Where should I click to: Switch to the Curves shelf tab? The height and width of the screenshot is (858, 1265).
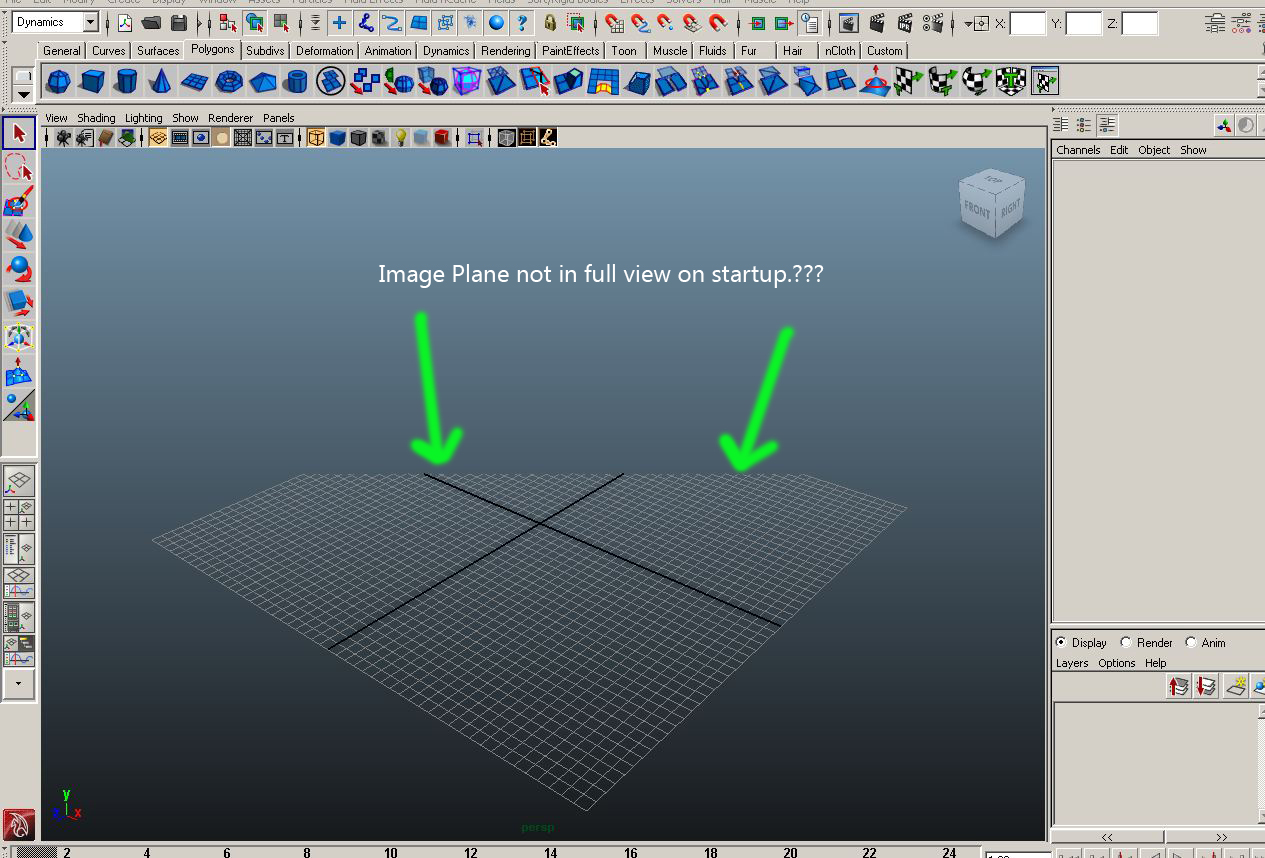pos(109,50)
